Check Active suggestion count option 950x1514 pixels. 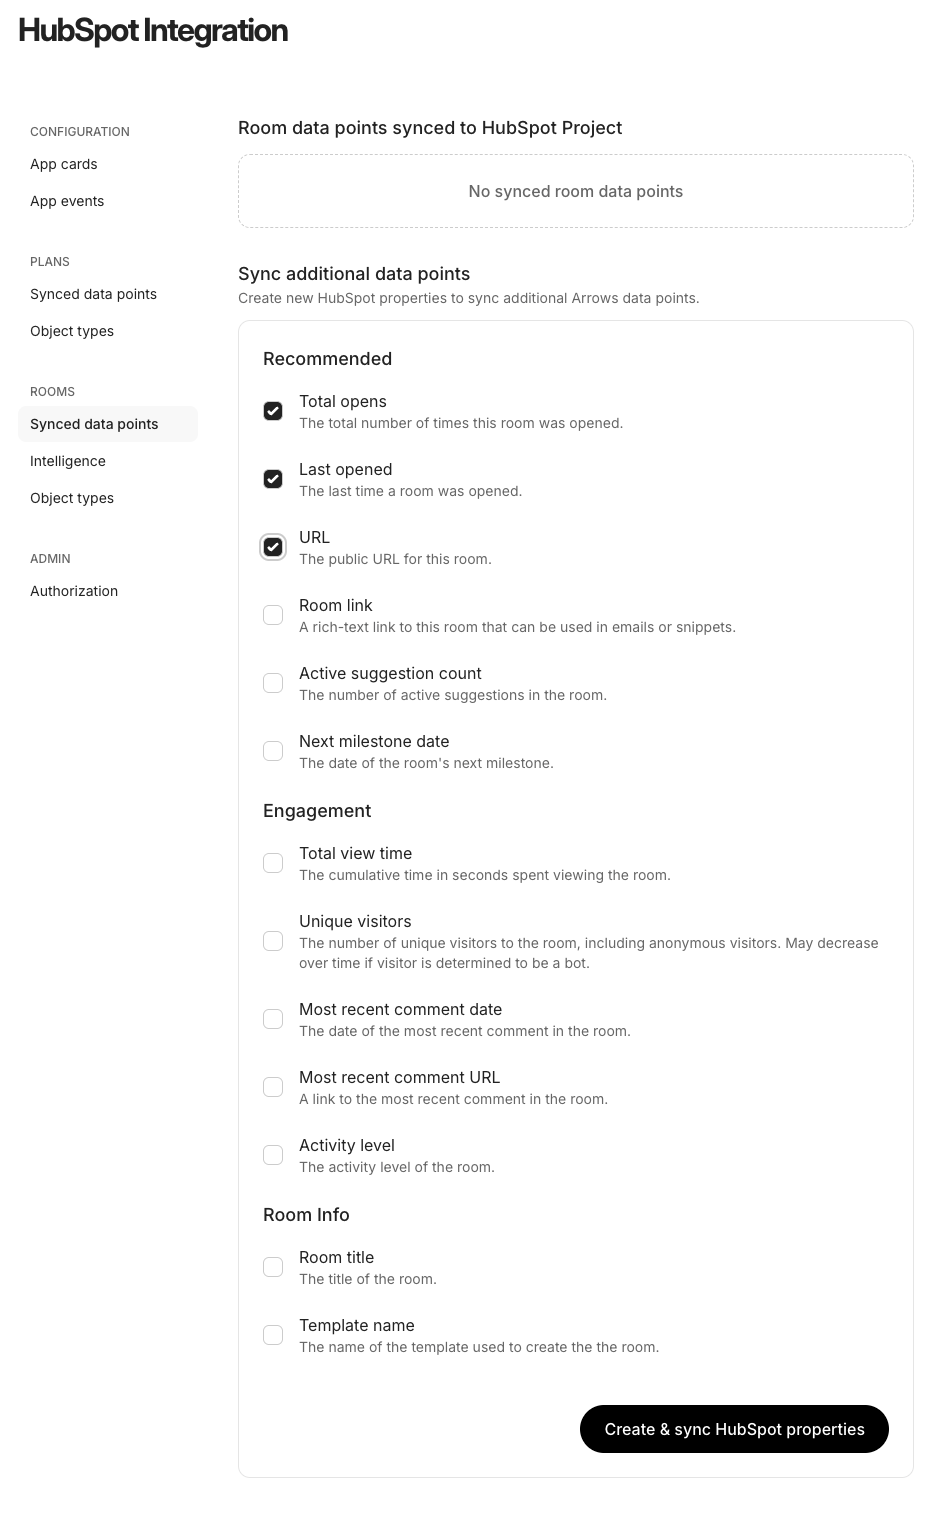[x=273, y=683]
